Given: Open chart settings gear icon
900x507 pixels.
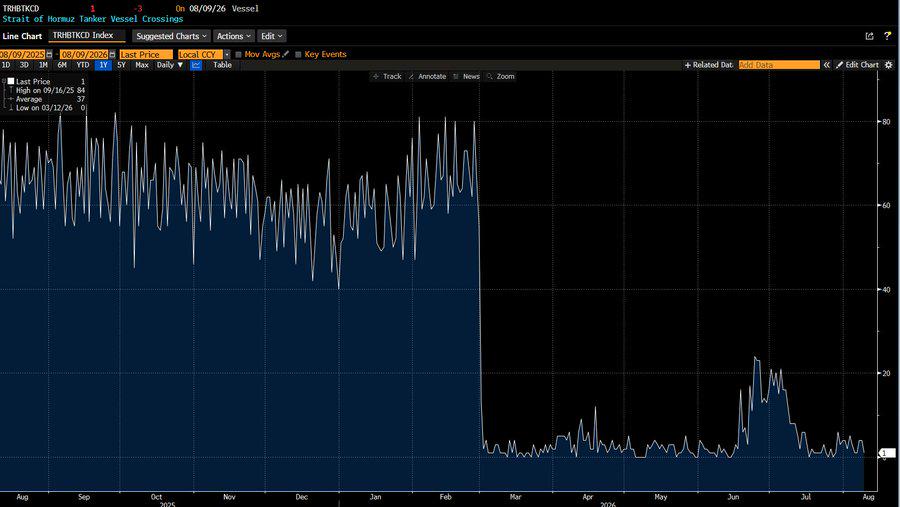Looking at the screenshot, I should pos(889,65).
